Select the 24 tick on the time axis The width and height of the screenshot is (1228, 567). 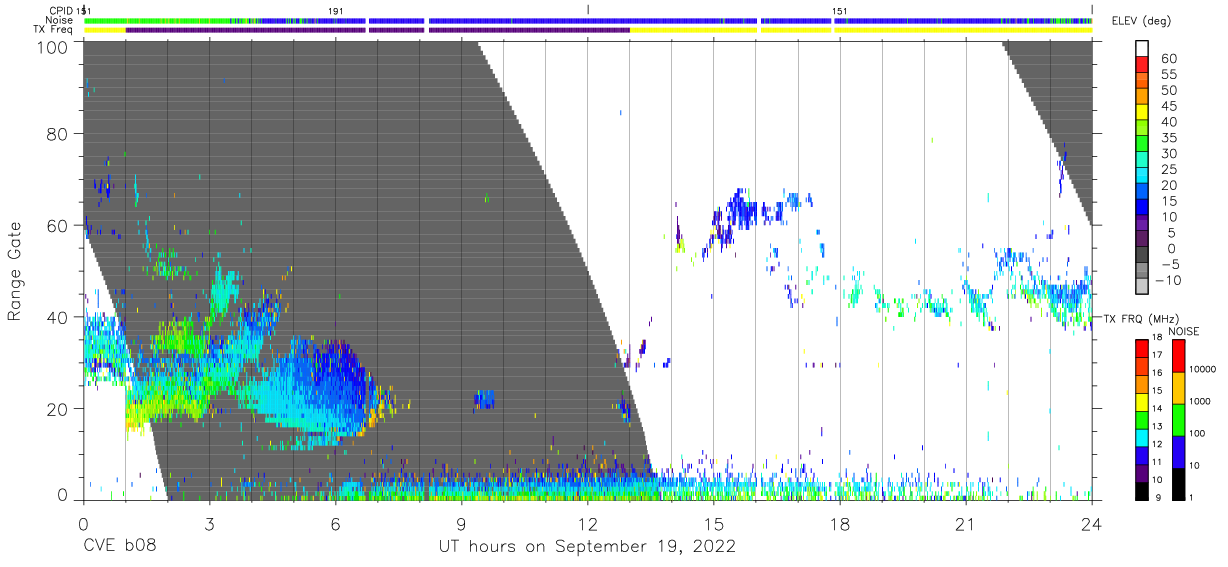click(1092, 524)
